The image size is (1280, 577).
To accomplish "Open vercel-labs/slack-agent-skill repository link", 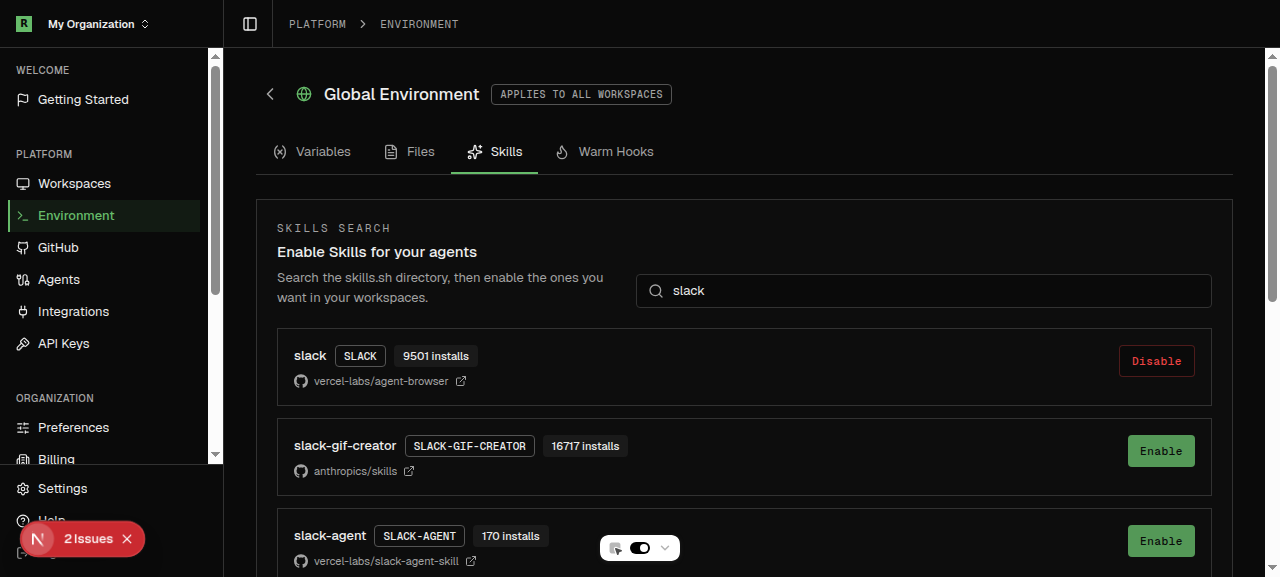I will pos(386,561).
